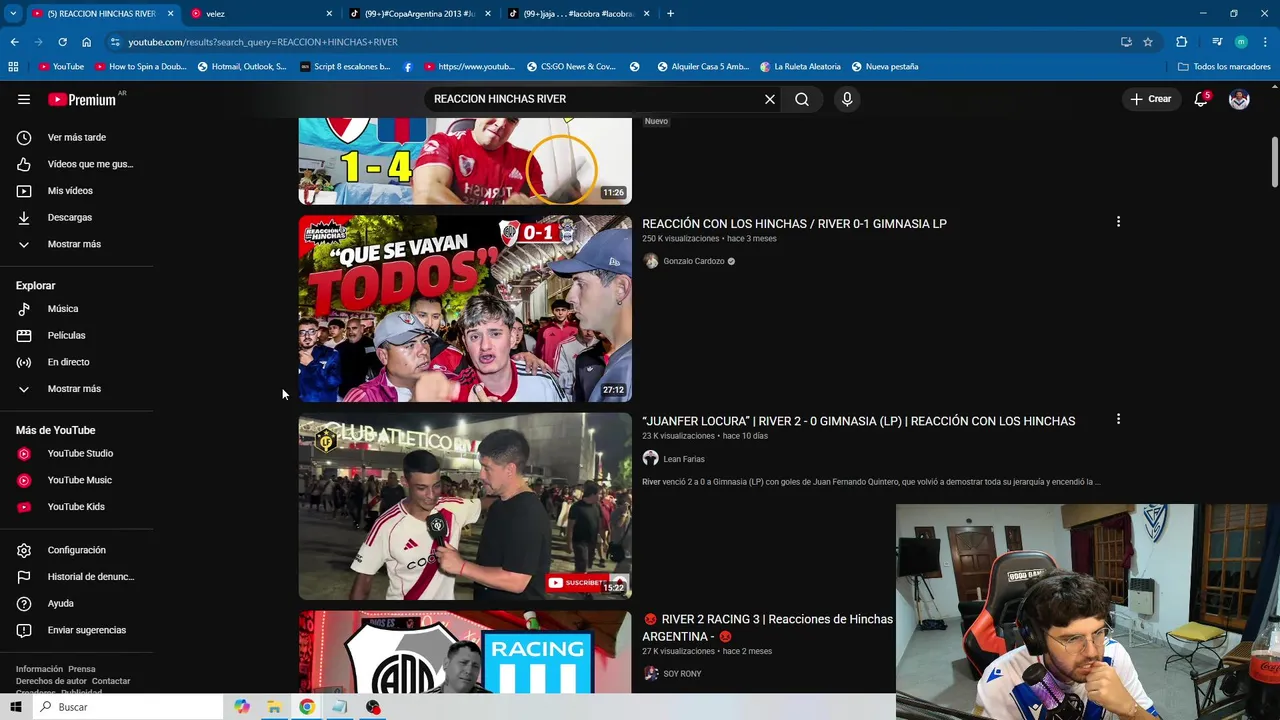Open browser extensions puzzle icon
1280x720 pixels.
coord(1181,42)
